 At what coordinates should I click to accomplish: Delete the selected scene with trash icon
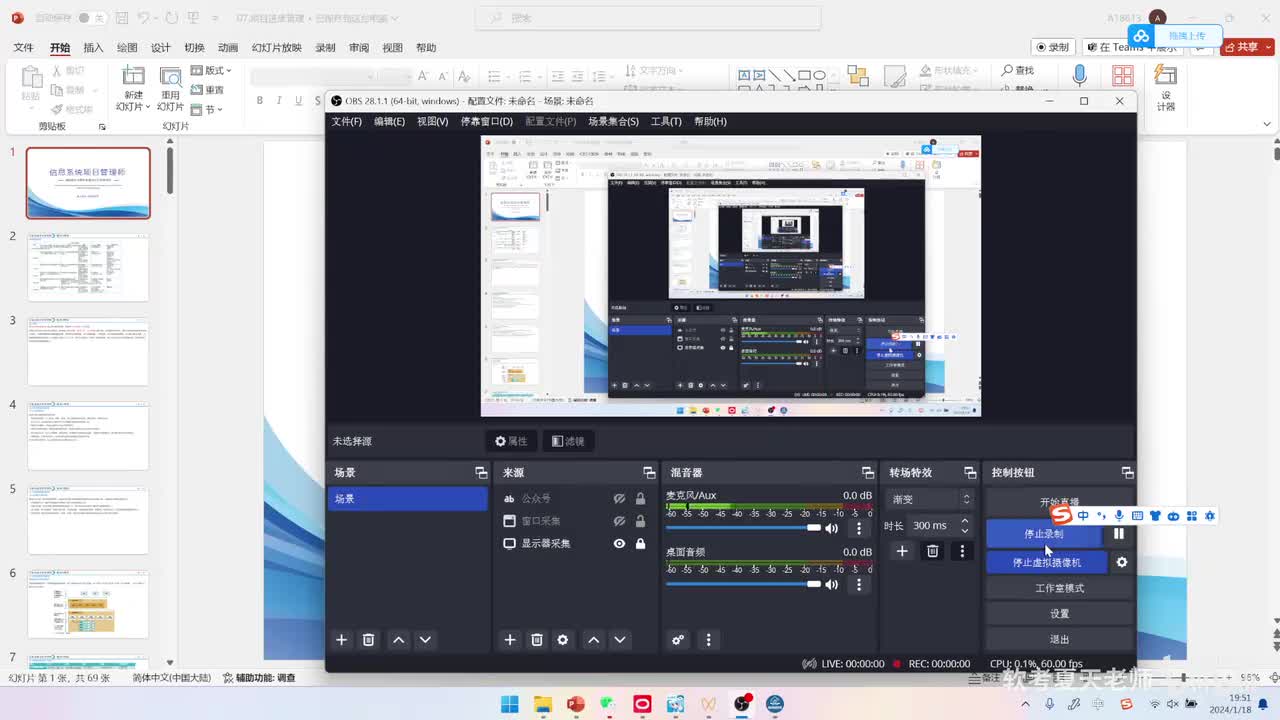pos(368,640)
